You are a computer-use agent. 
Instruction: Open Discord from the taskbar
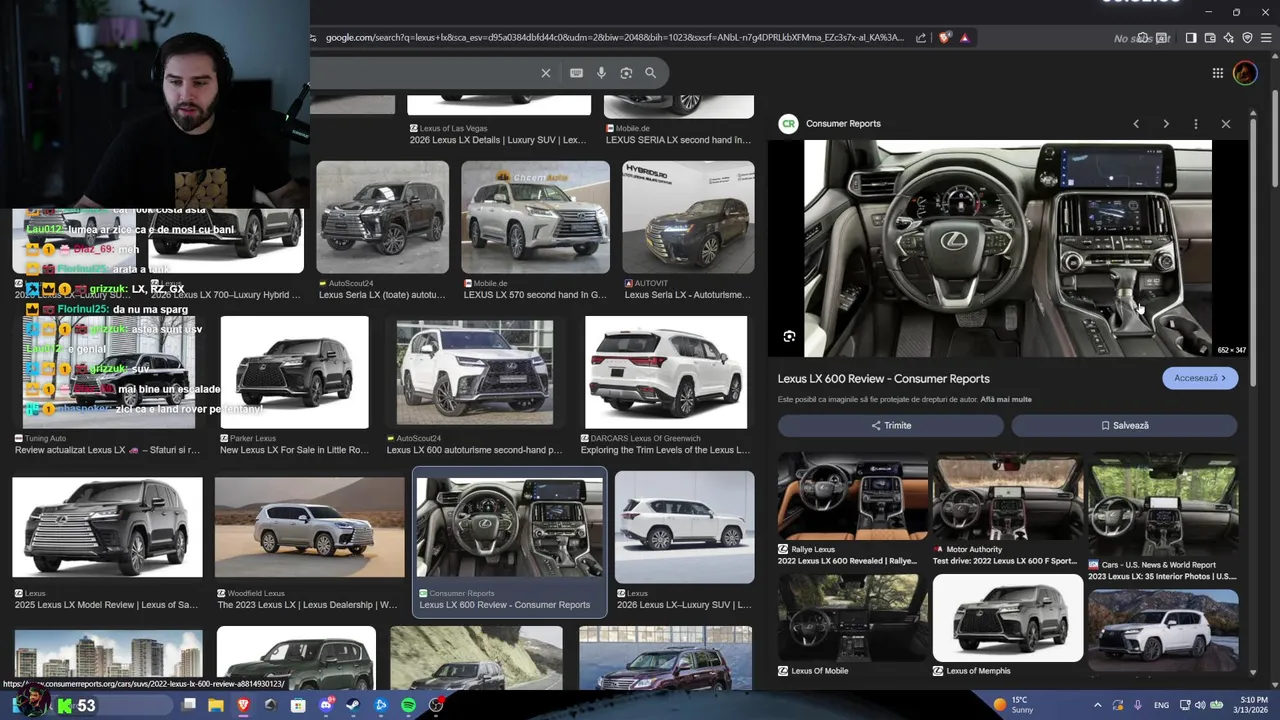tap(326, 706)
